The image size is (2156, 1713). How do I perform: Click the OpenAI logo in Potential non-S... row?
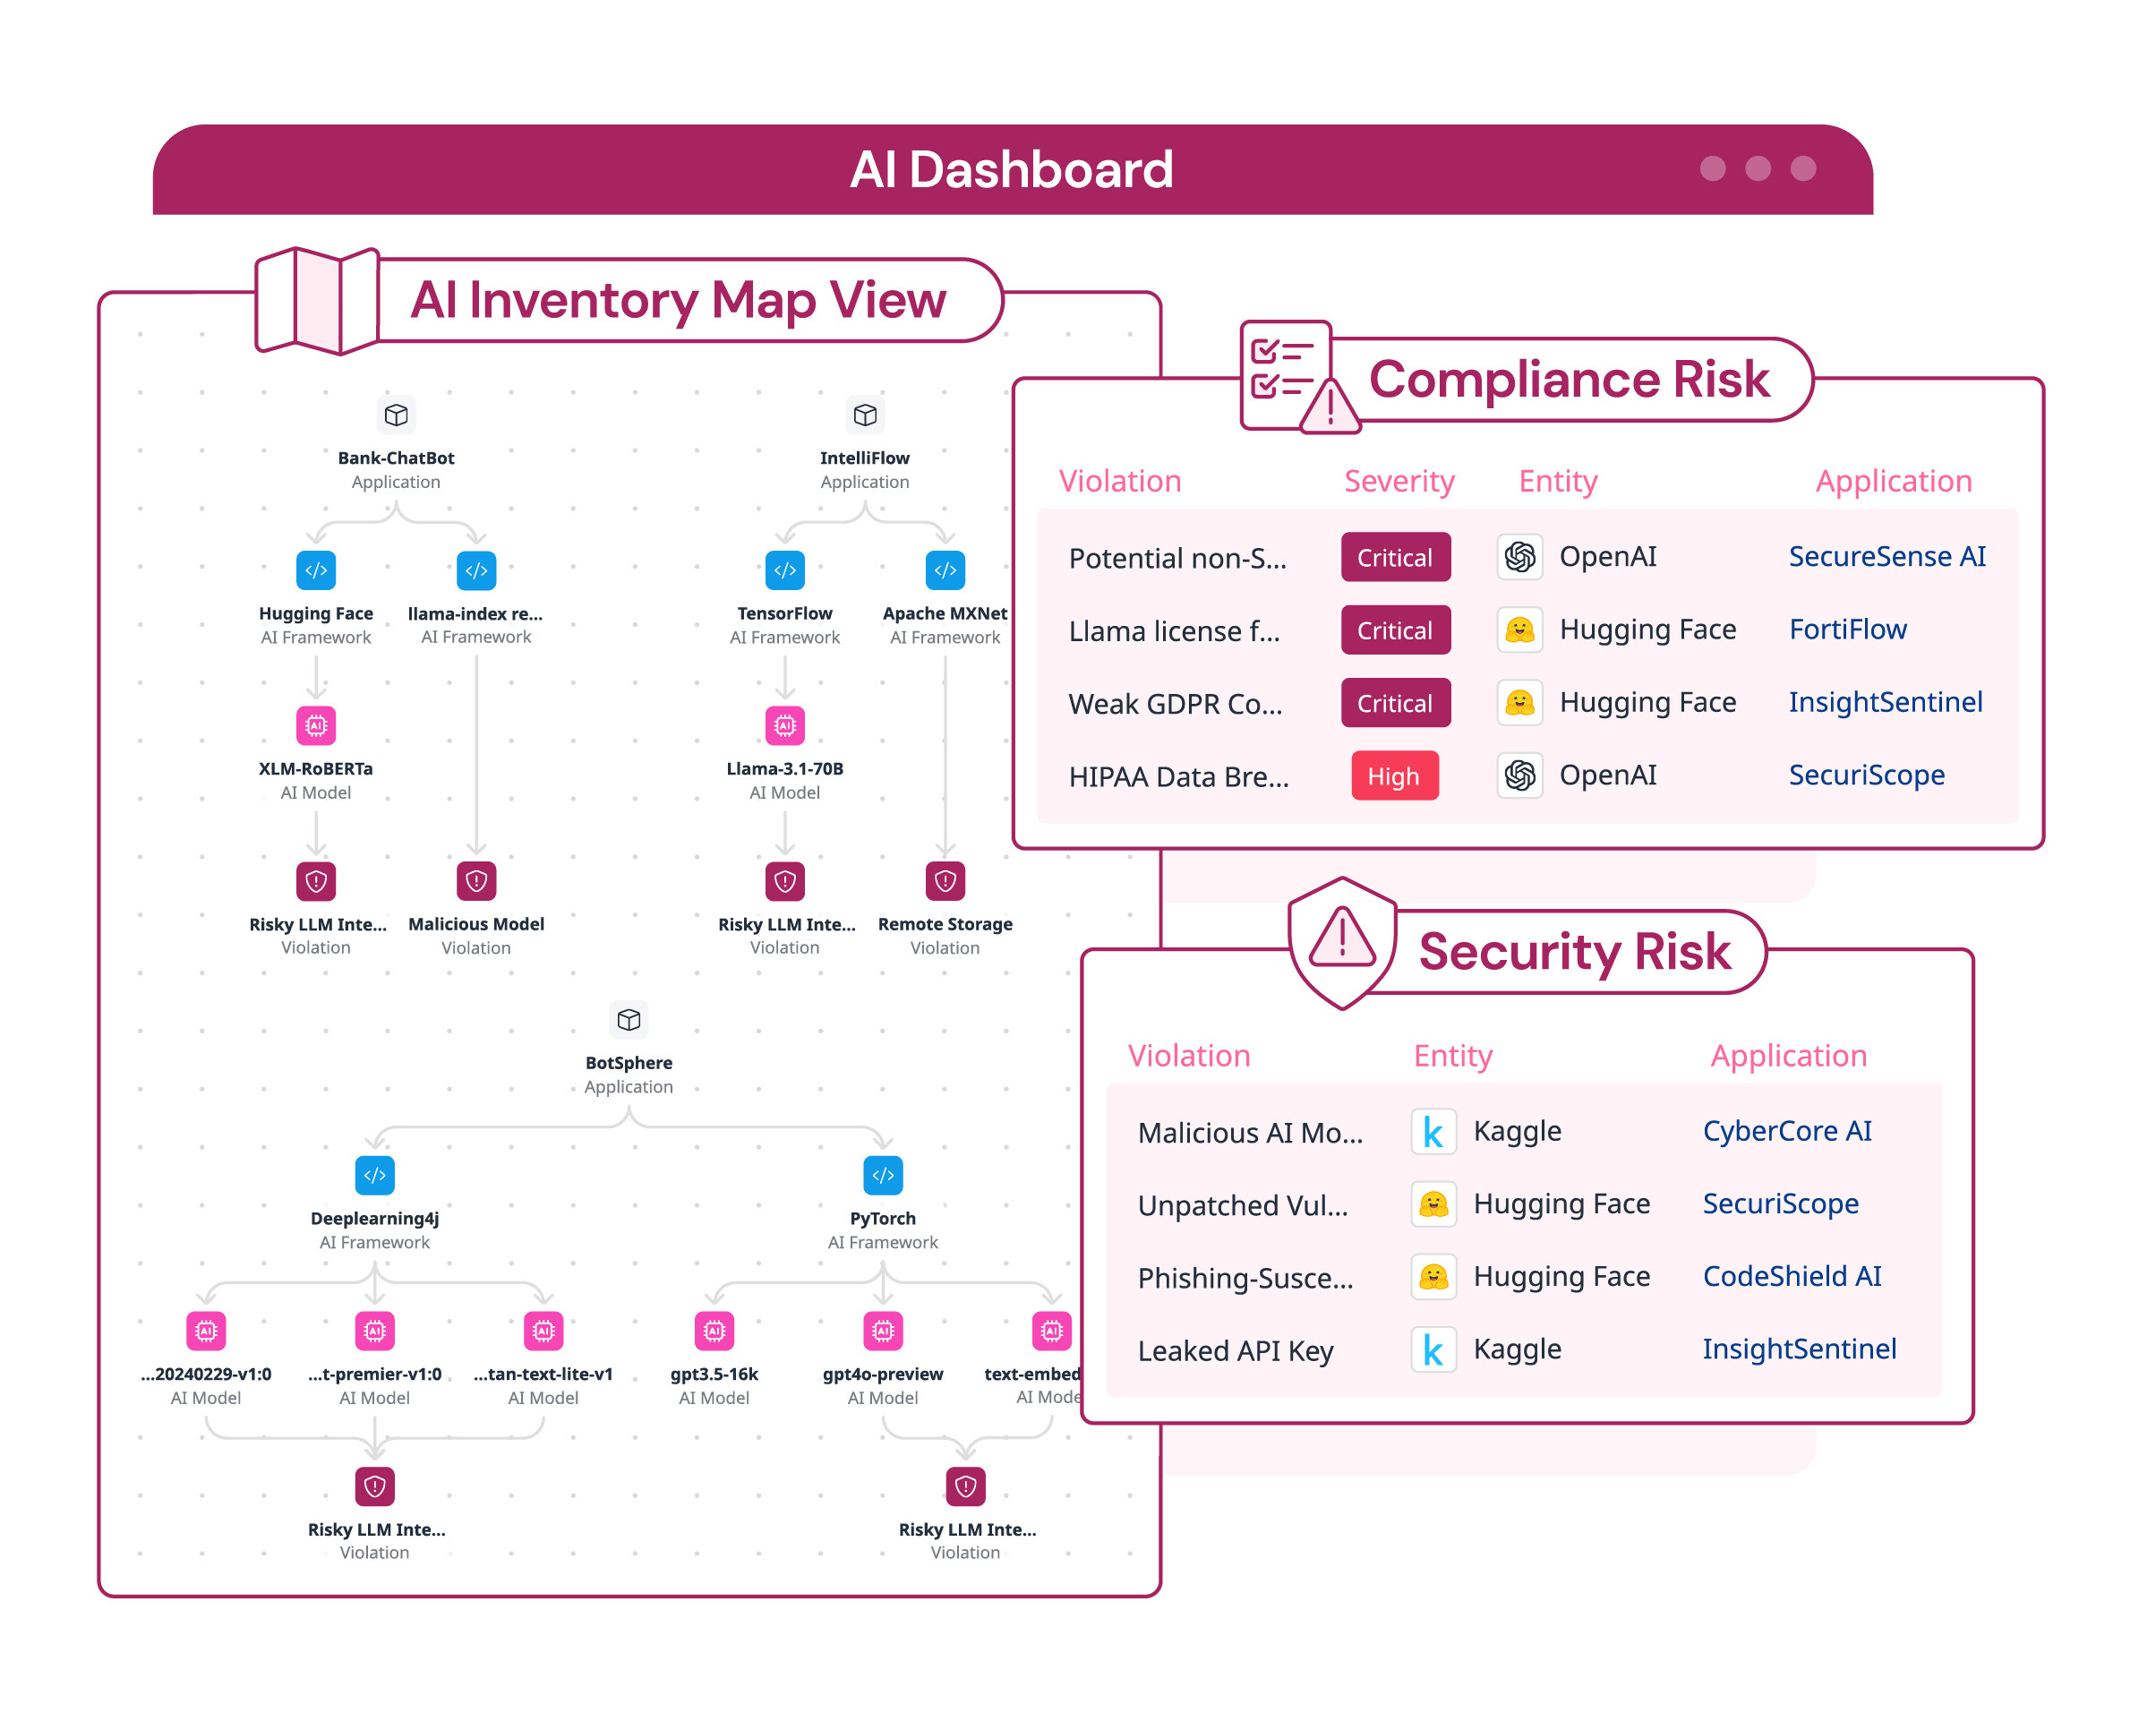pos(1520,556)
